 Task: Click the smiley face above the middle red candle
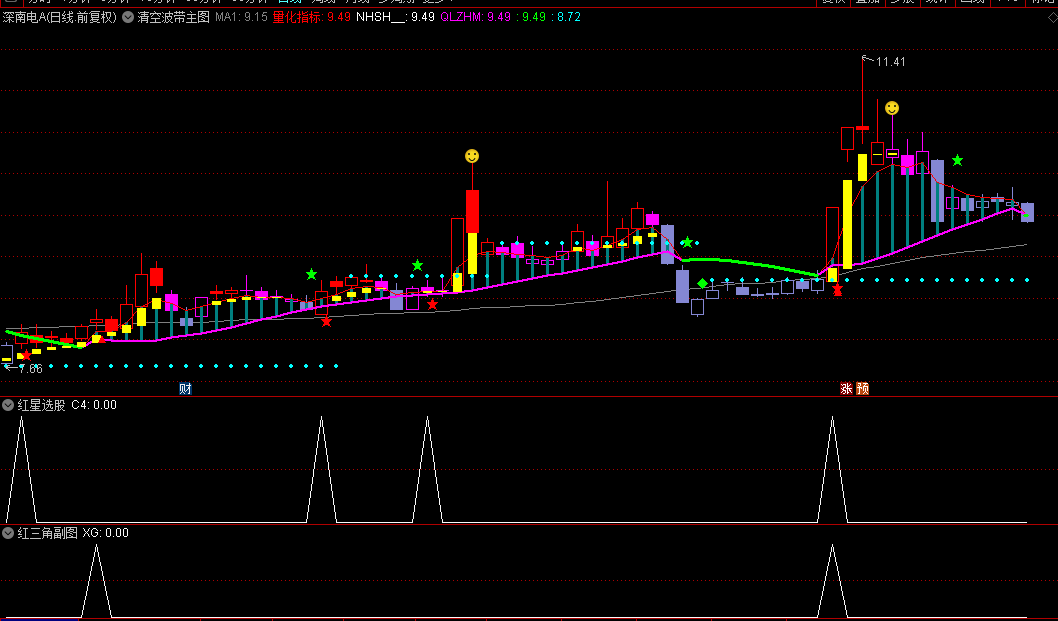tap(472, 156)
